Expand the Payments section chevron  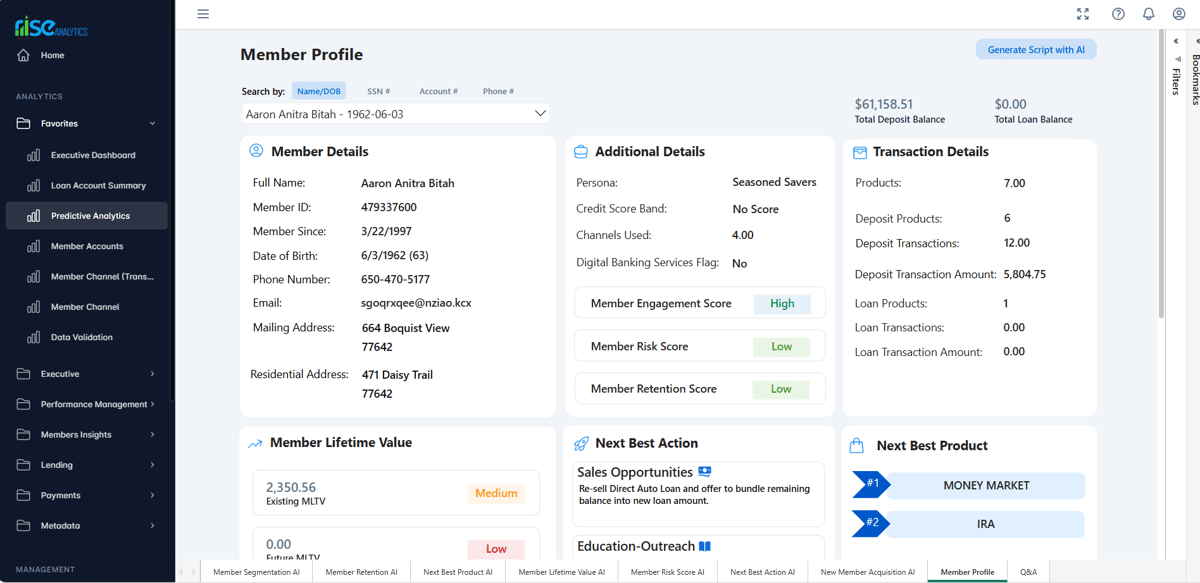pos(153,495)
